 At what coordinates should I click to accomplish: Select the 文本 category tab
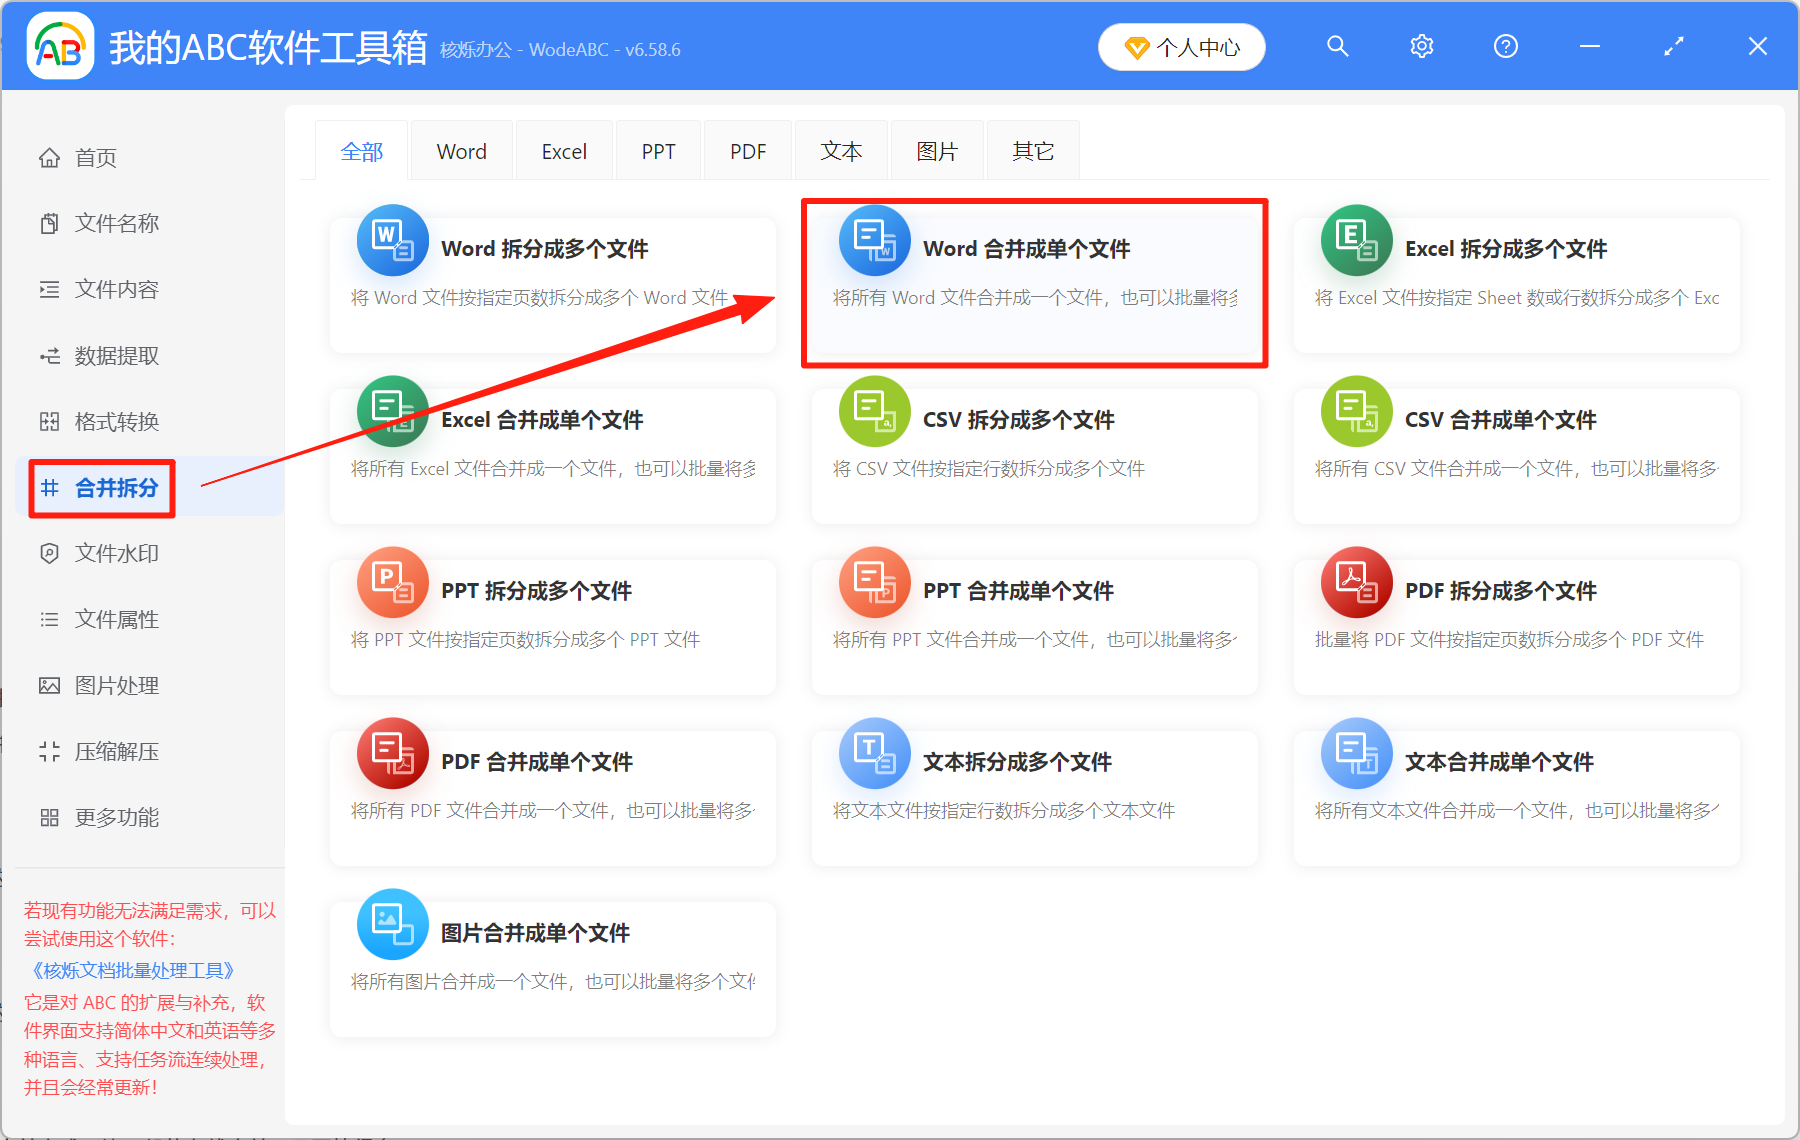(x=840, y=150)
